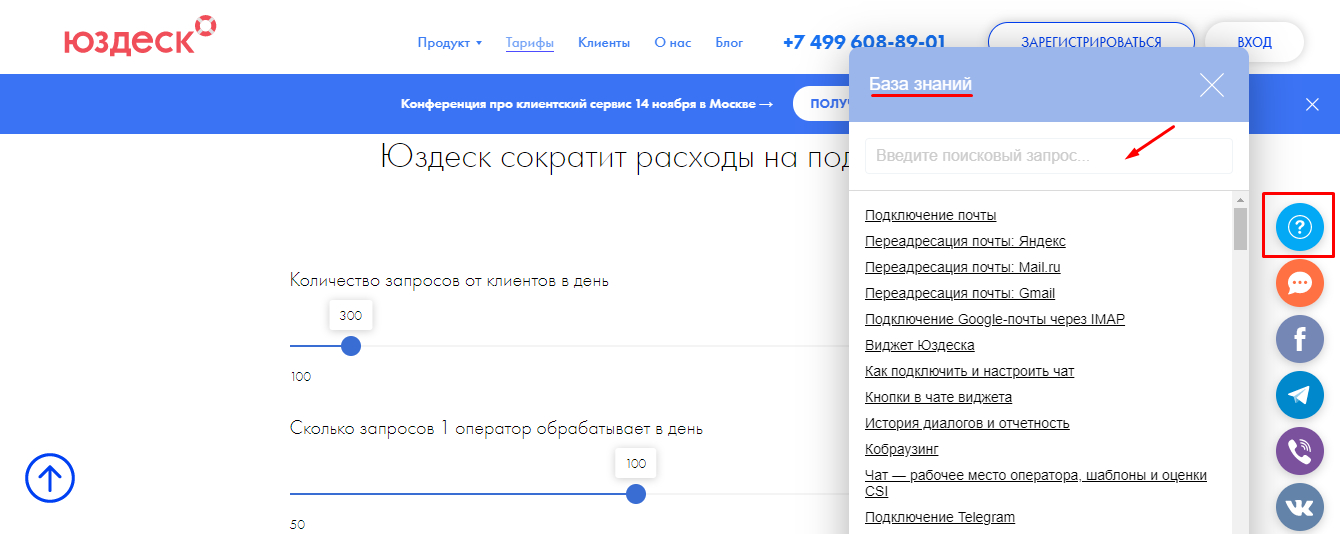Viewport: 1340px width, 534px height.
Task: Open article История диалогов и отчетность
Action: 967,423
